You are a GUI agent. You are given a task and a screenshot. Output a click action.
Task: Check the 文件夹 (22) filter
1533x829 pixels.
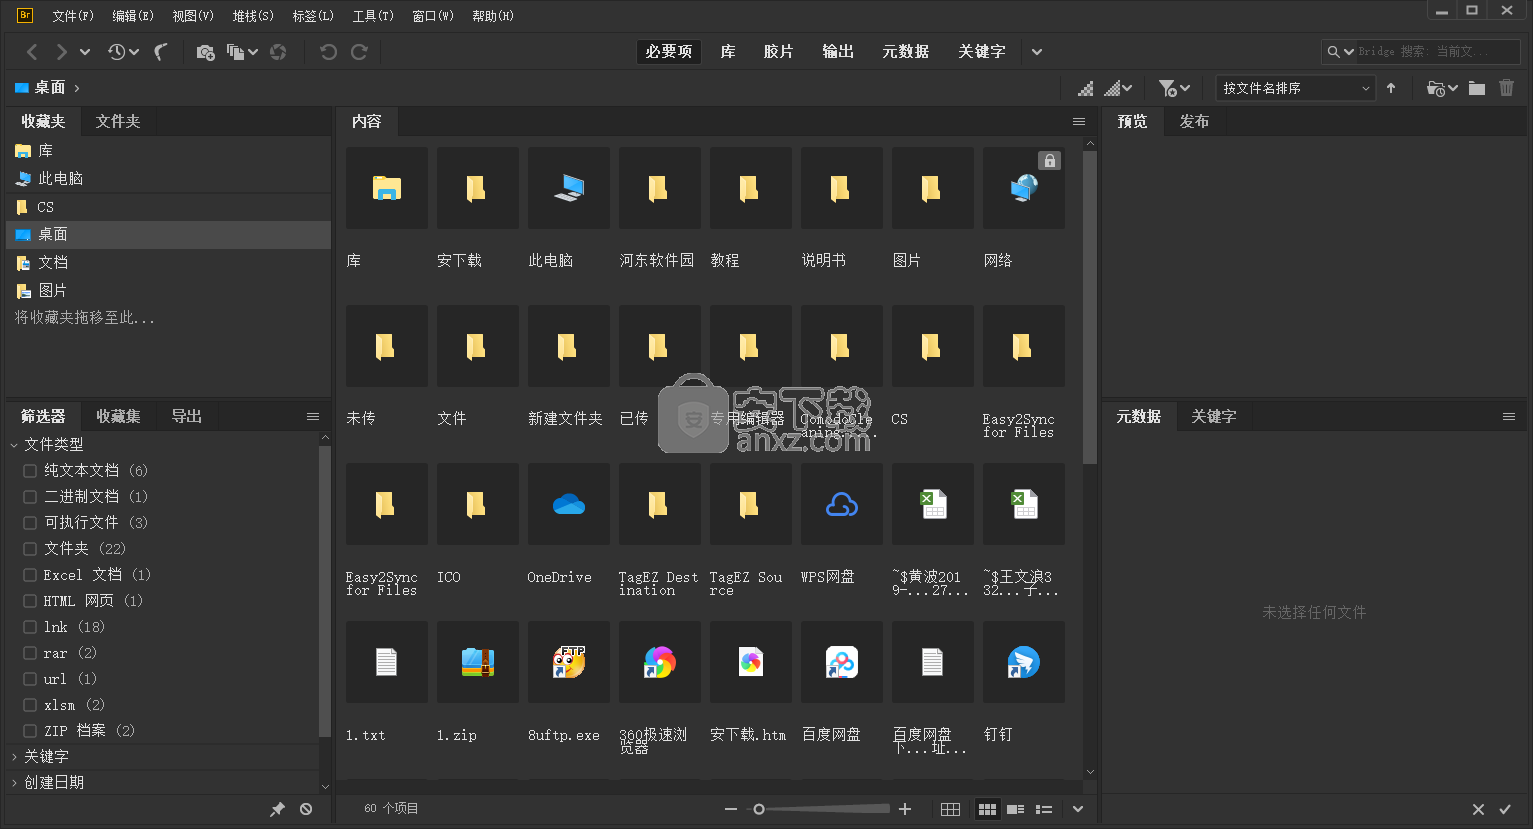30,548
